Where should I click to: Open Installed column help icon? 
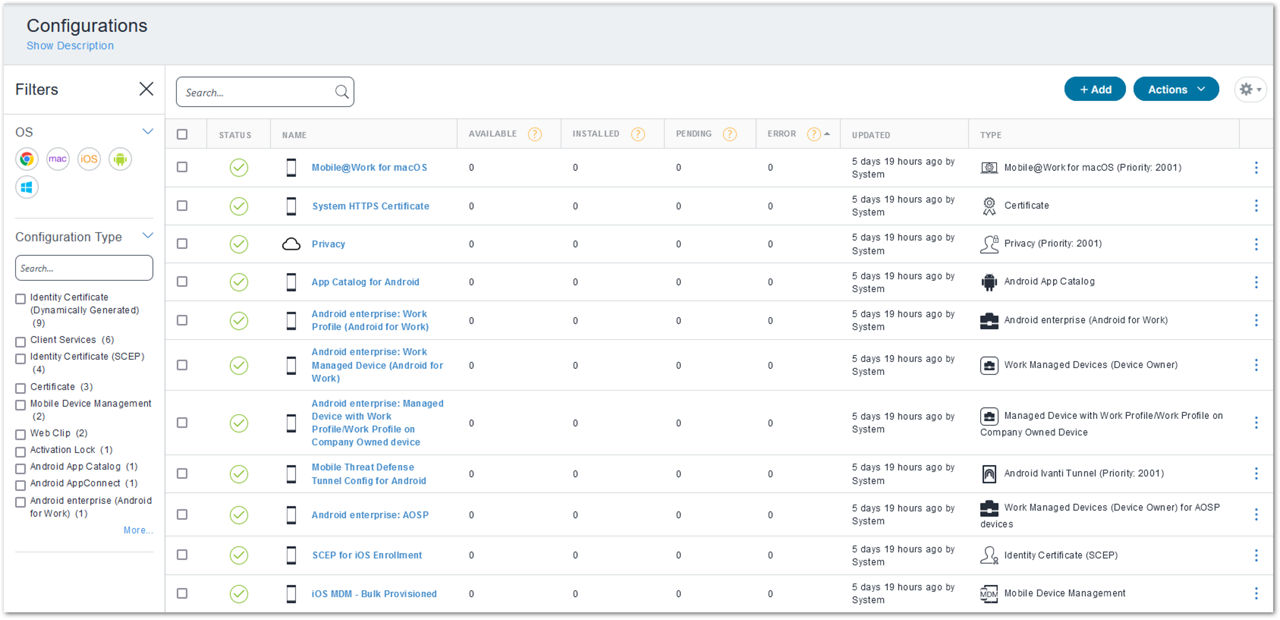[638, 134]
